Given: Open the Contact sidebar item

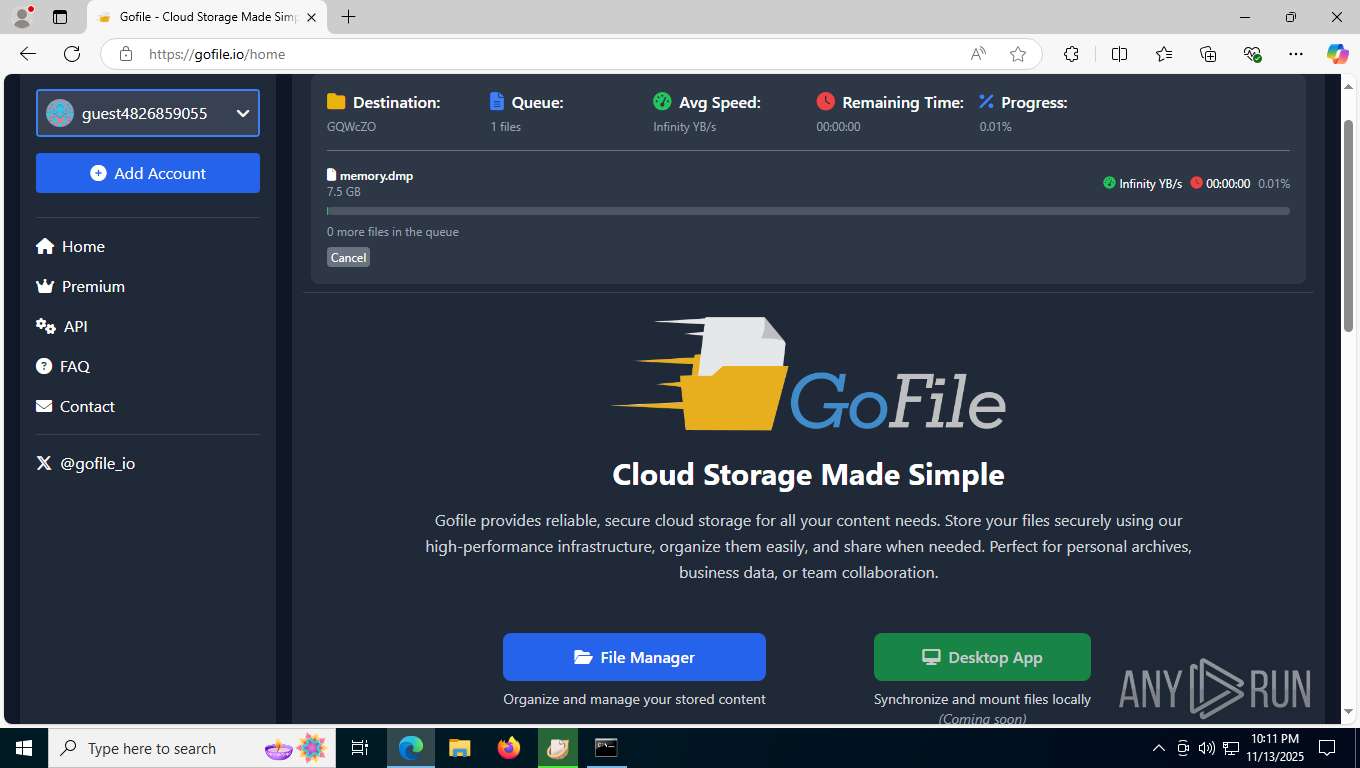Looking at the screenshot, I should 75,406.
